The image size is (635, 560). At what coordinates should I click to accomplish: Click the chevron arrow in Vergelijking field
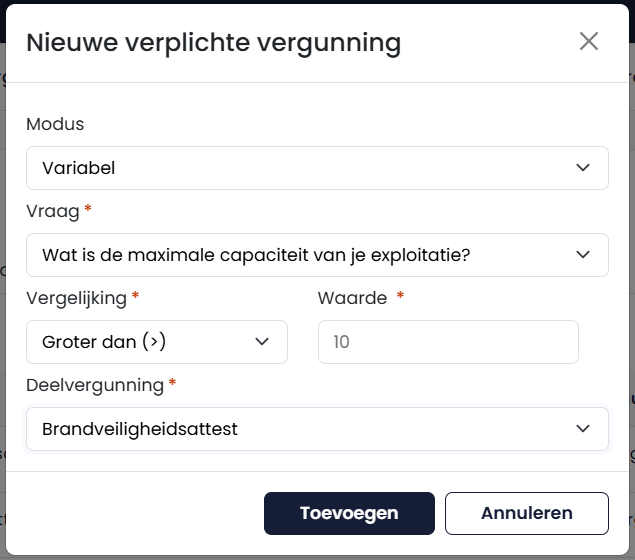point(262,342)
